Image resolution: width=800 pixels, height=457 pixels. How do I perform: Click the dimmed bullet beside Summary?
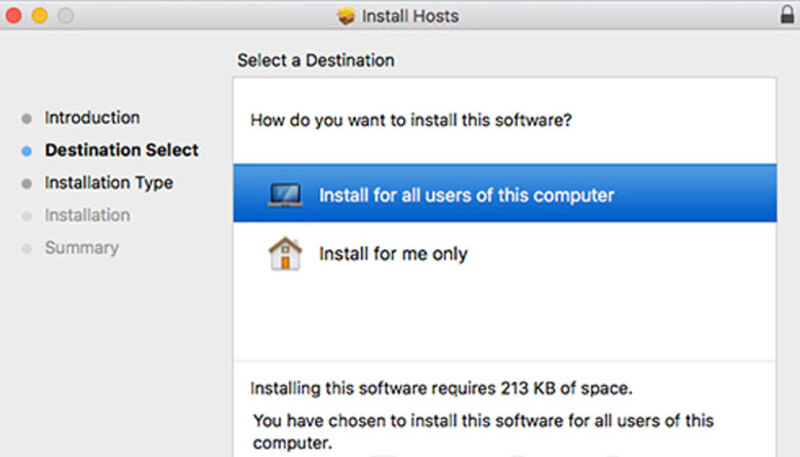coord(26,249)
